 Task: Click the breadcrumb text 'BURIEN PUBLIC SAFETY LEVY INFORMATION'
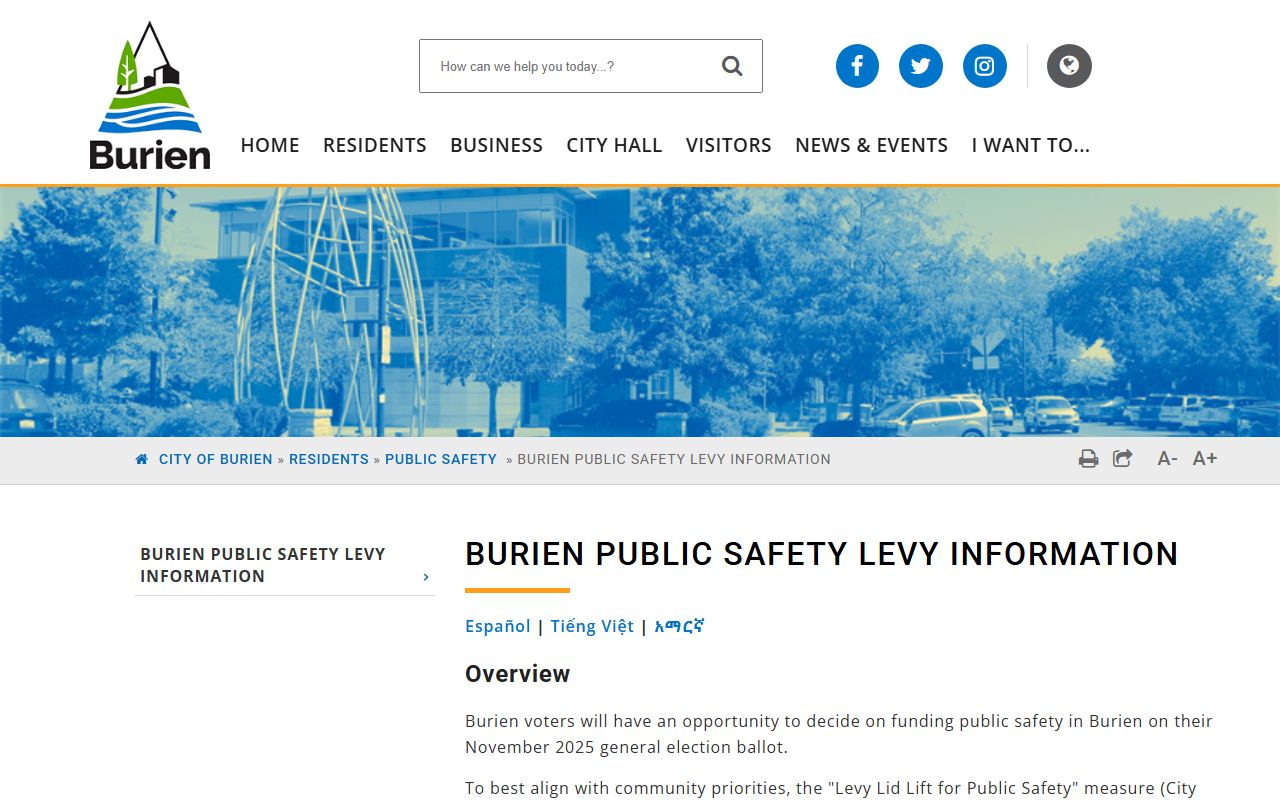point(674,459)
